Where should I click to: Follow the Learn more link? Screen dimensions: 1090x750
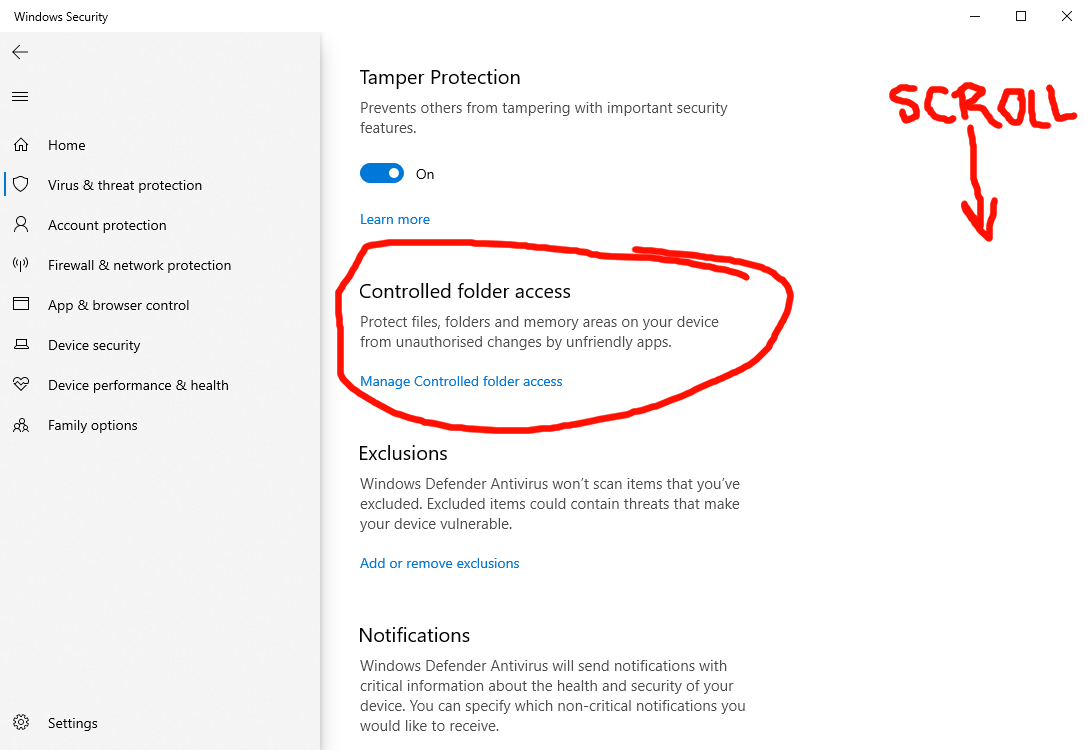pyautogui.click(x=395, y=220)
